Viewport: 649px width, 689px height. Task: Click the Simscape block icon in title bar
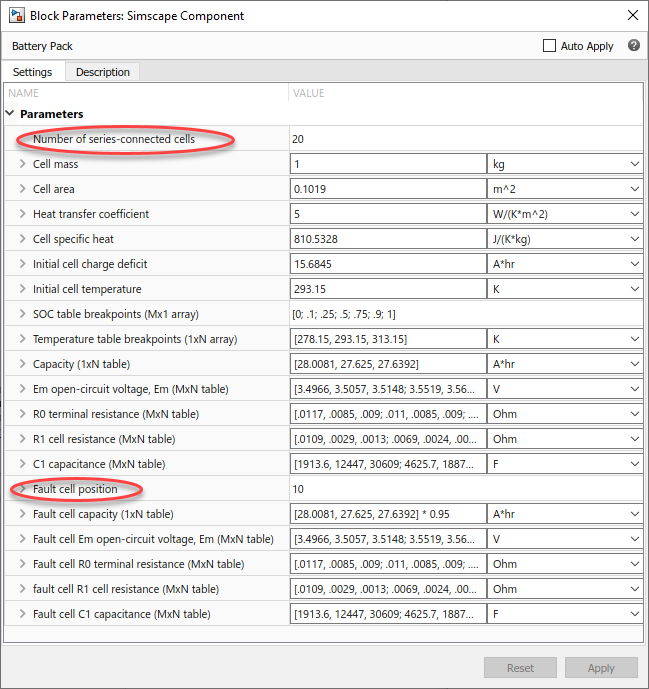17,16
